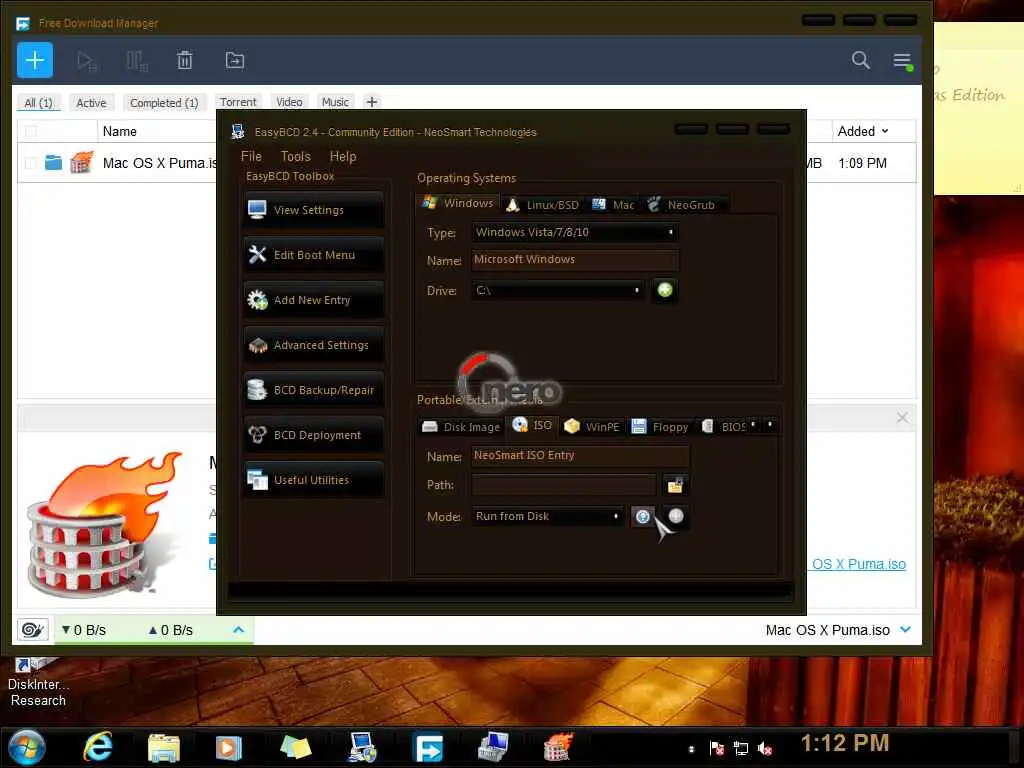Start downloads with the play icon in Free Download Manager
The height and width of the screenshot is (768, 1024).
pyautogui.click(x=86, y=61)
